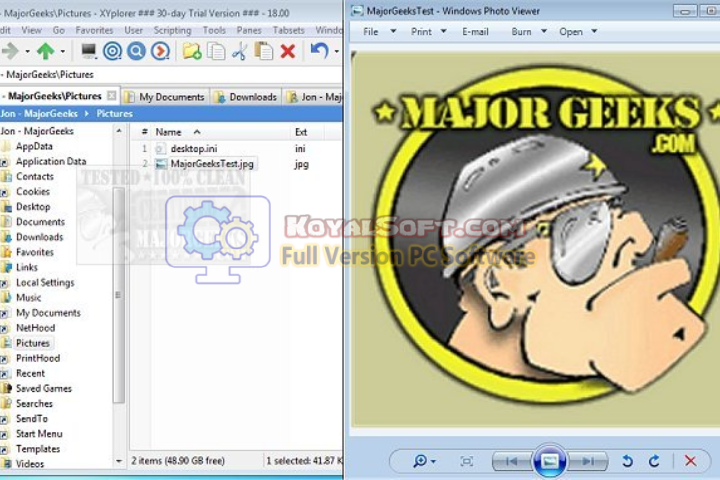720x480 pixels.
Task: Click E-mail in Photo Viewer toolbar
Action: click(x=475, y=32)
